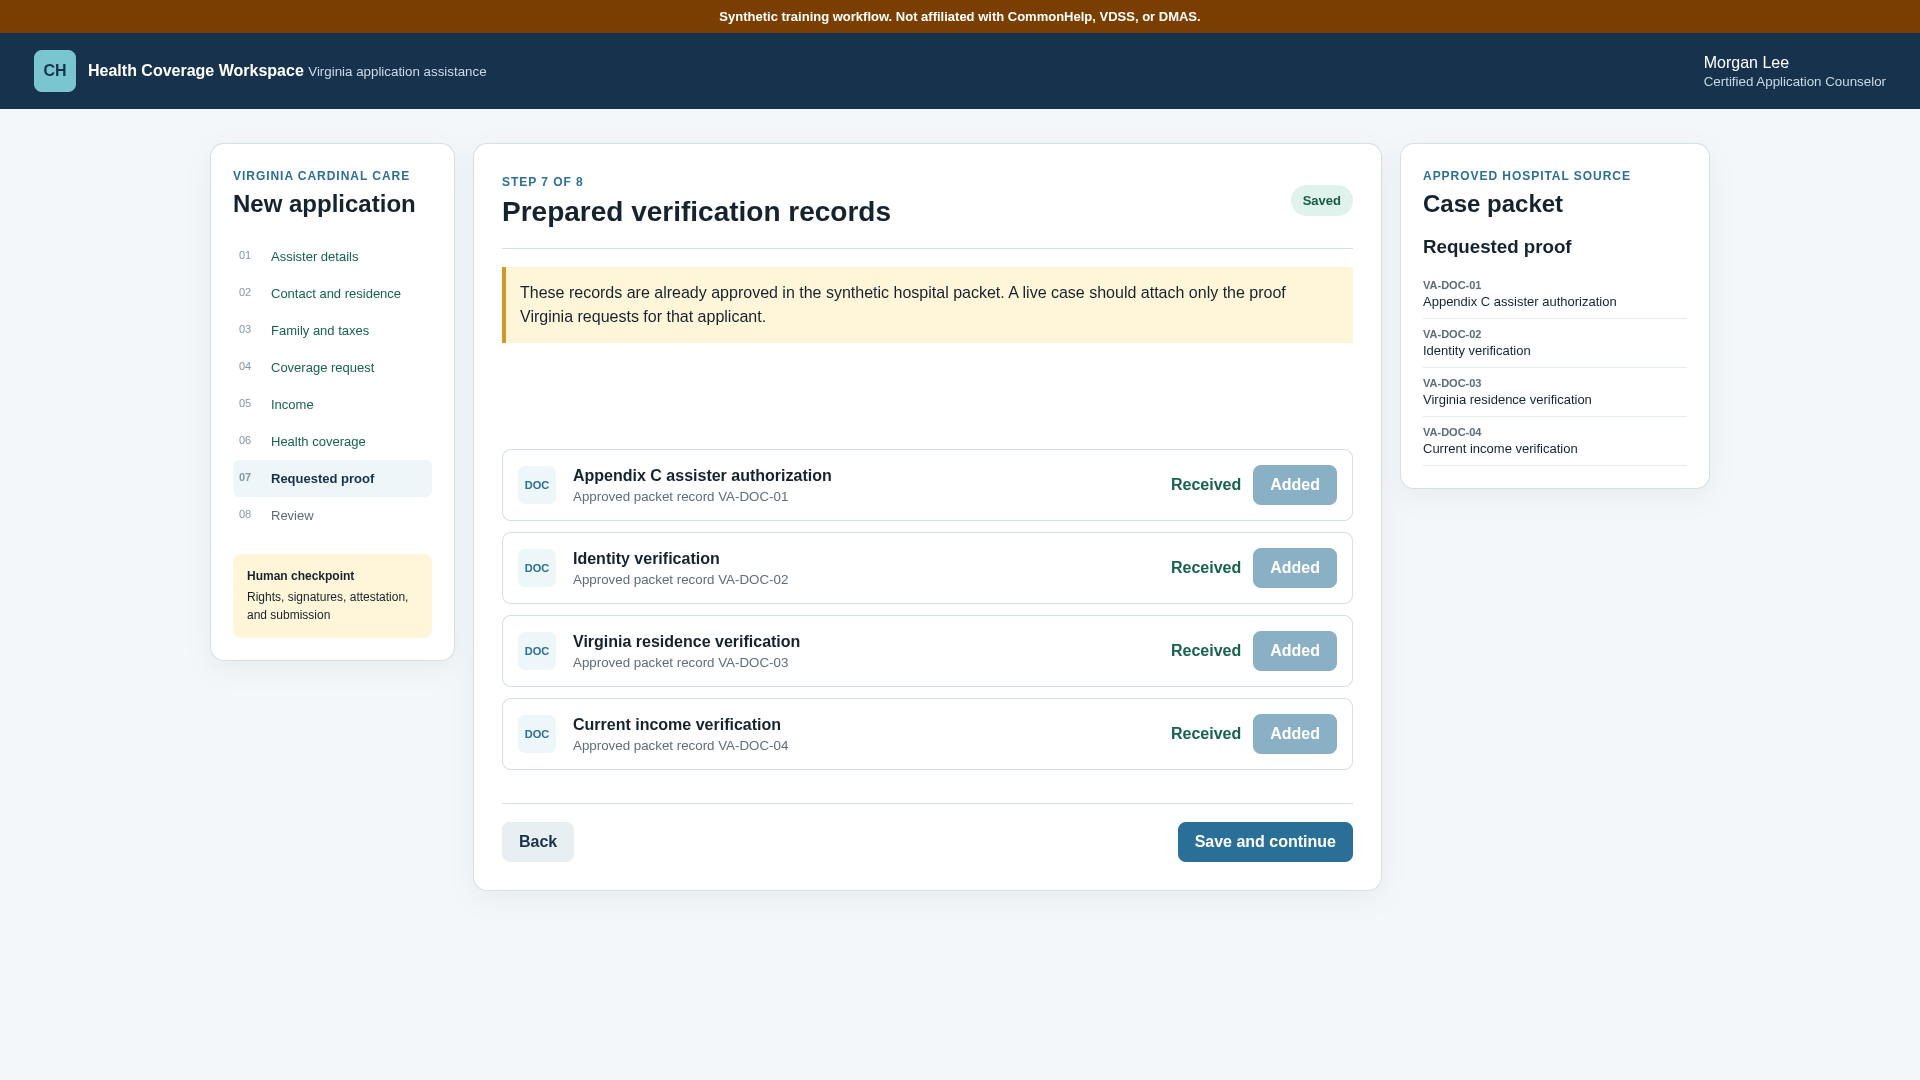
Task: Click DOC icon for Current income verification
Action: [x=537, y=734]
